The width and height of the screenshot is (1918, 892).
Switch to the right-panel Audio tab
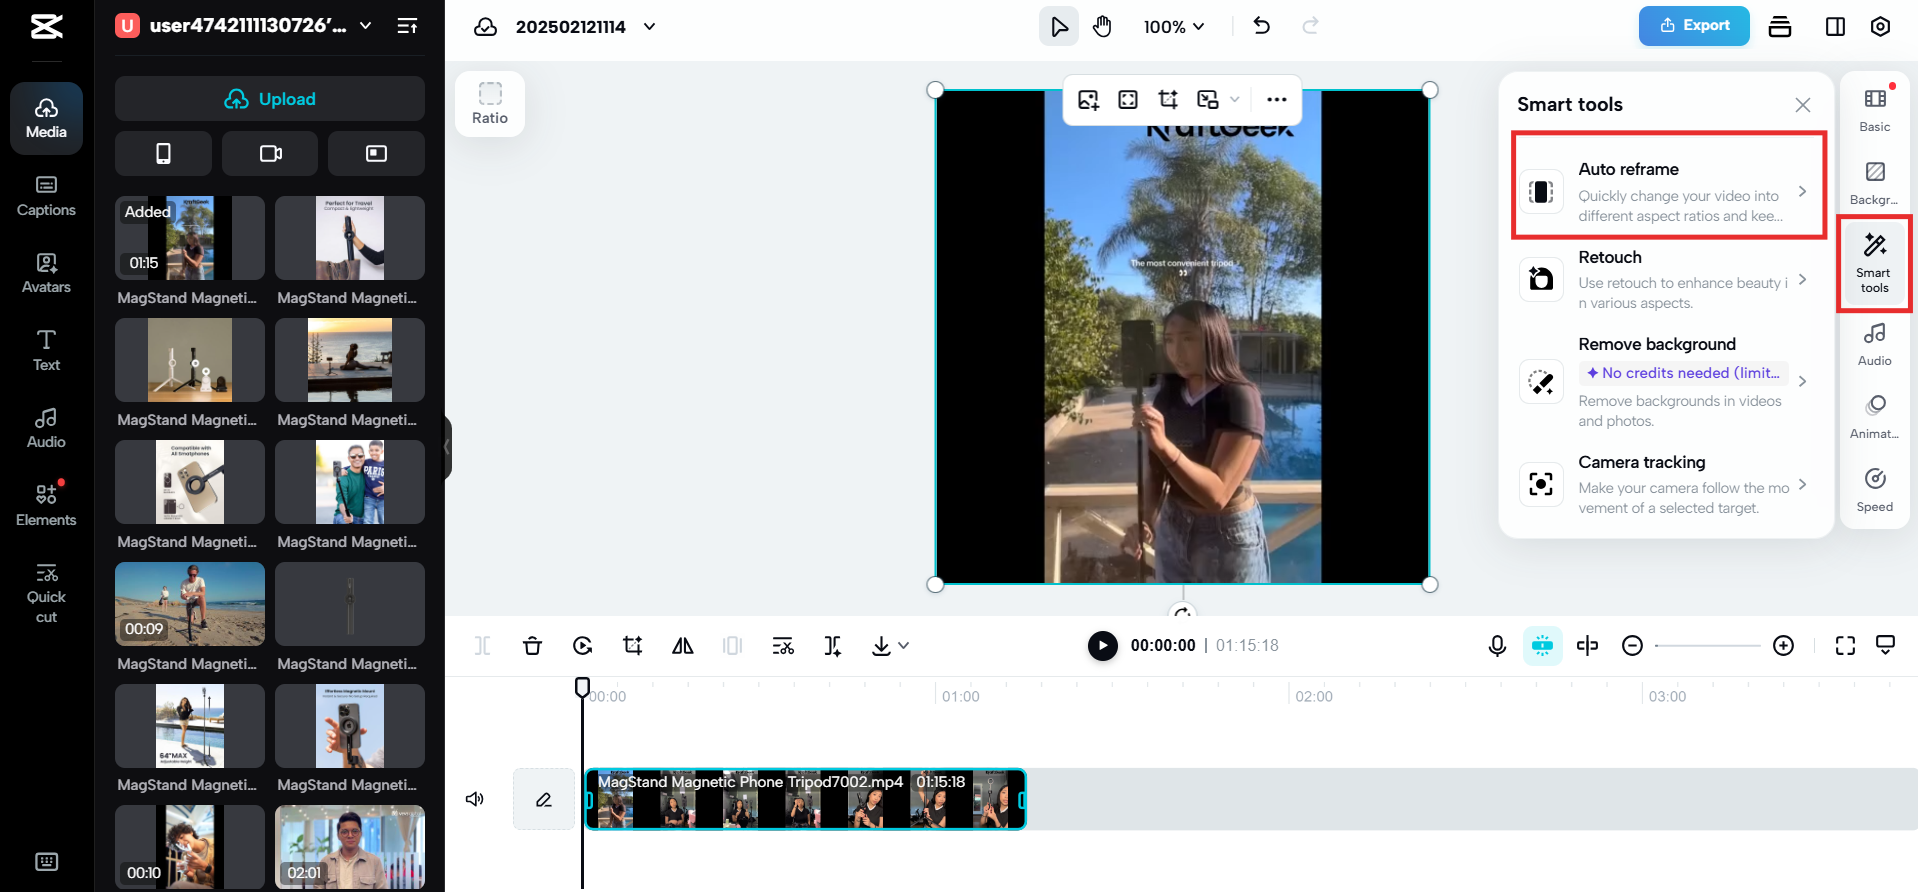[x=1874, y=345]
